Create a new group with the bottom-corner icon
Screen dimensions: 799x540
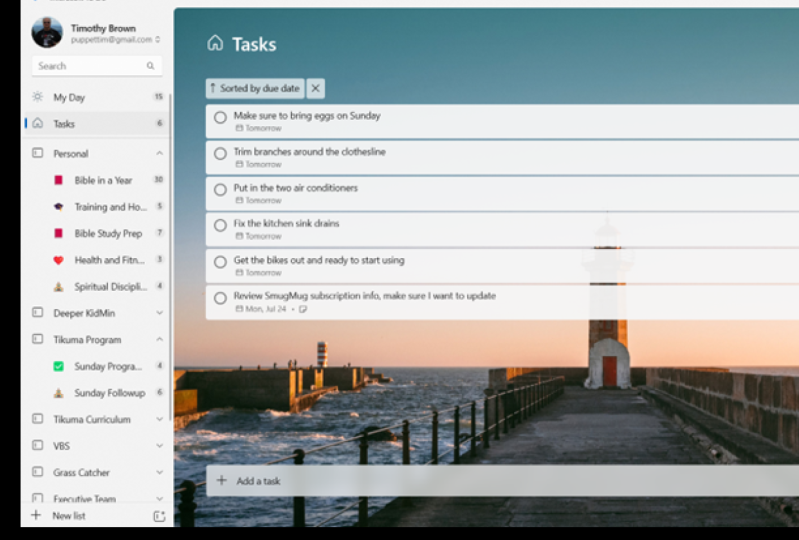click(x=159, y=516)
